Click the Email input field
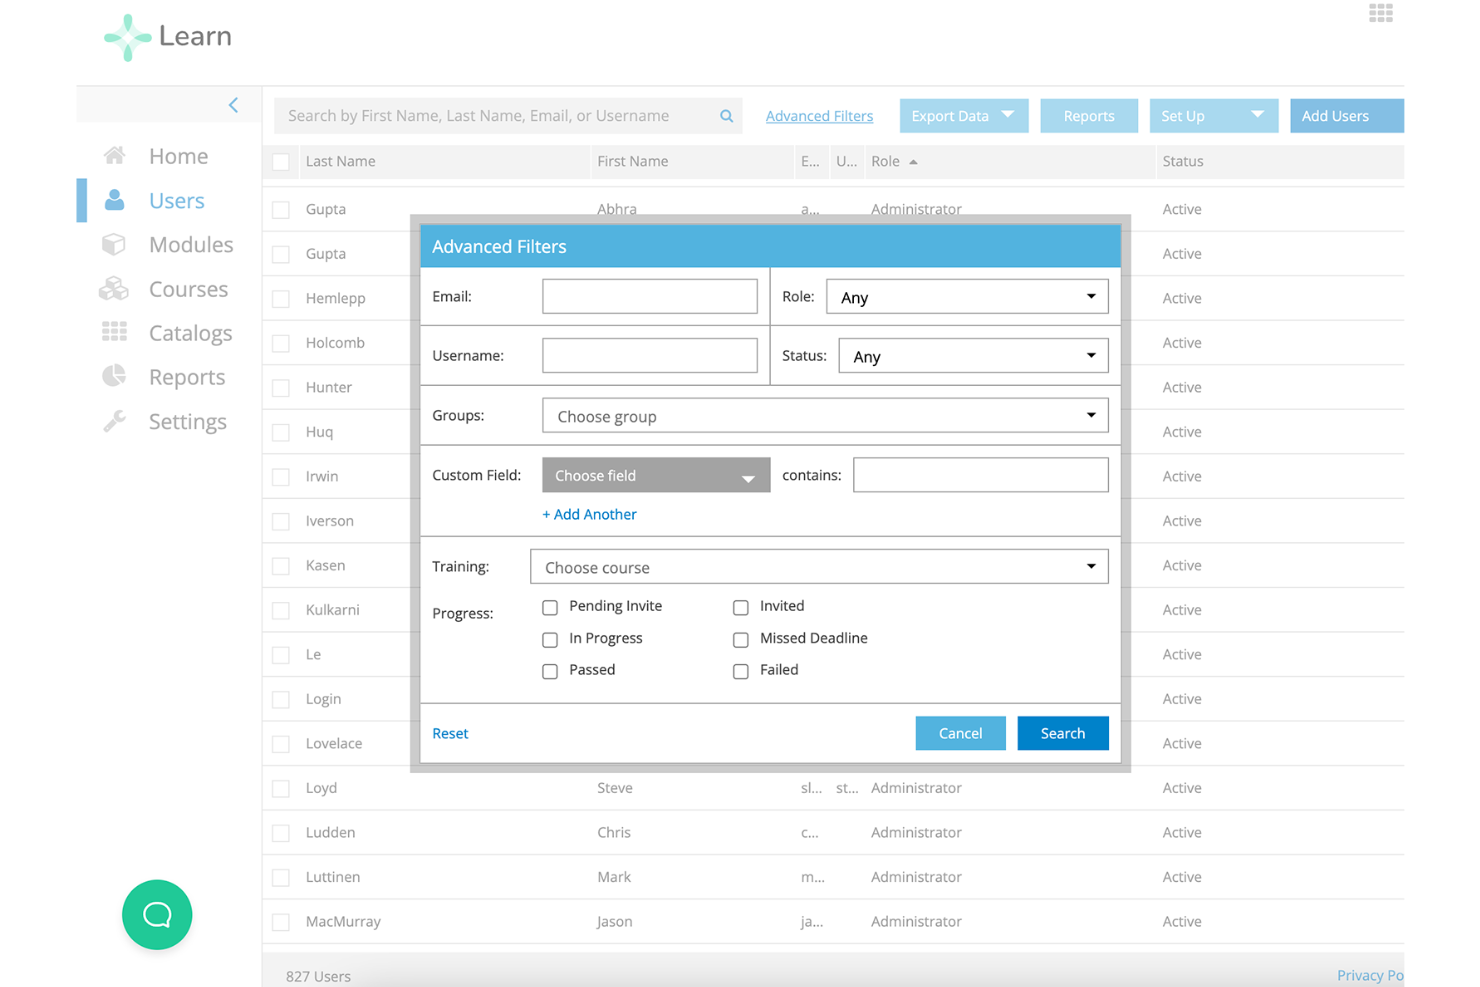Viewport: 1480px width, 987px height. click(x=649, y=297)
